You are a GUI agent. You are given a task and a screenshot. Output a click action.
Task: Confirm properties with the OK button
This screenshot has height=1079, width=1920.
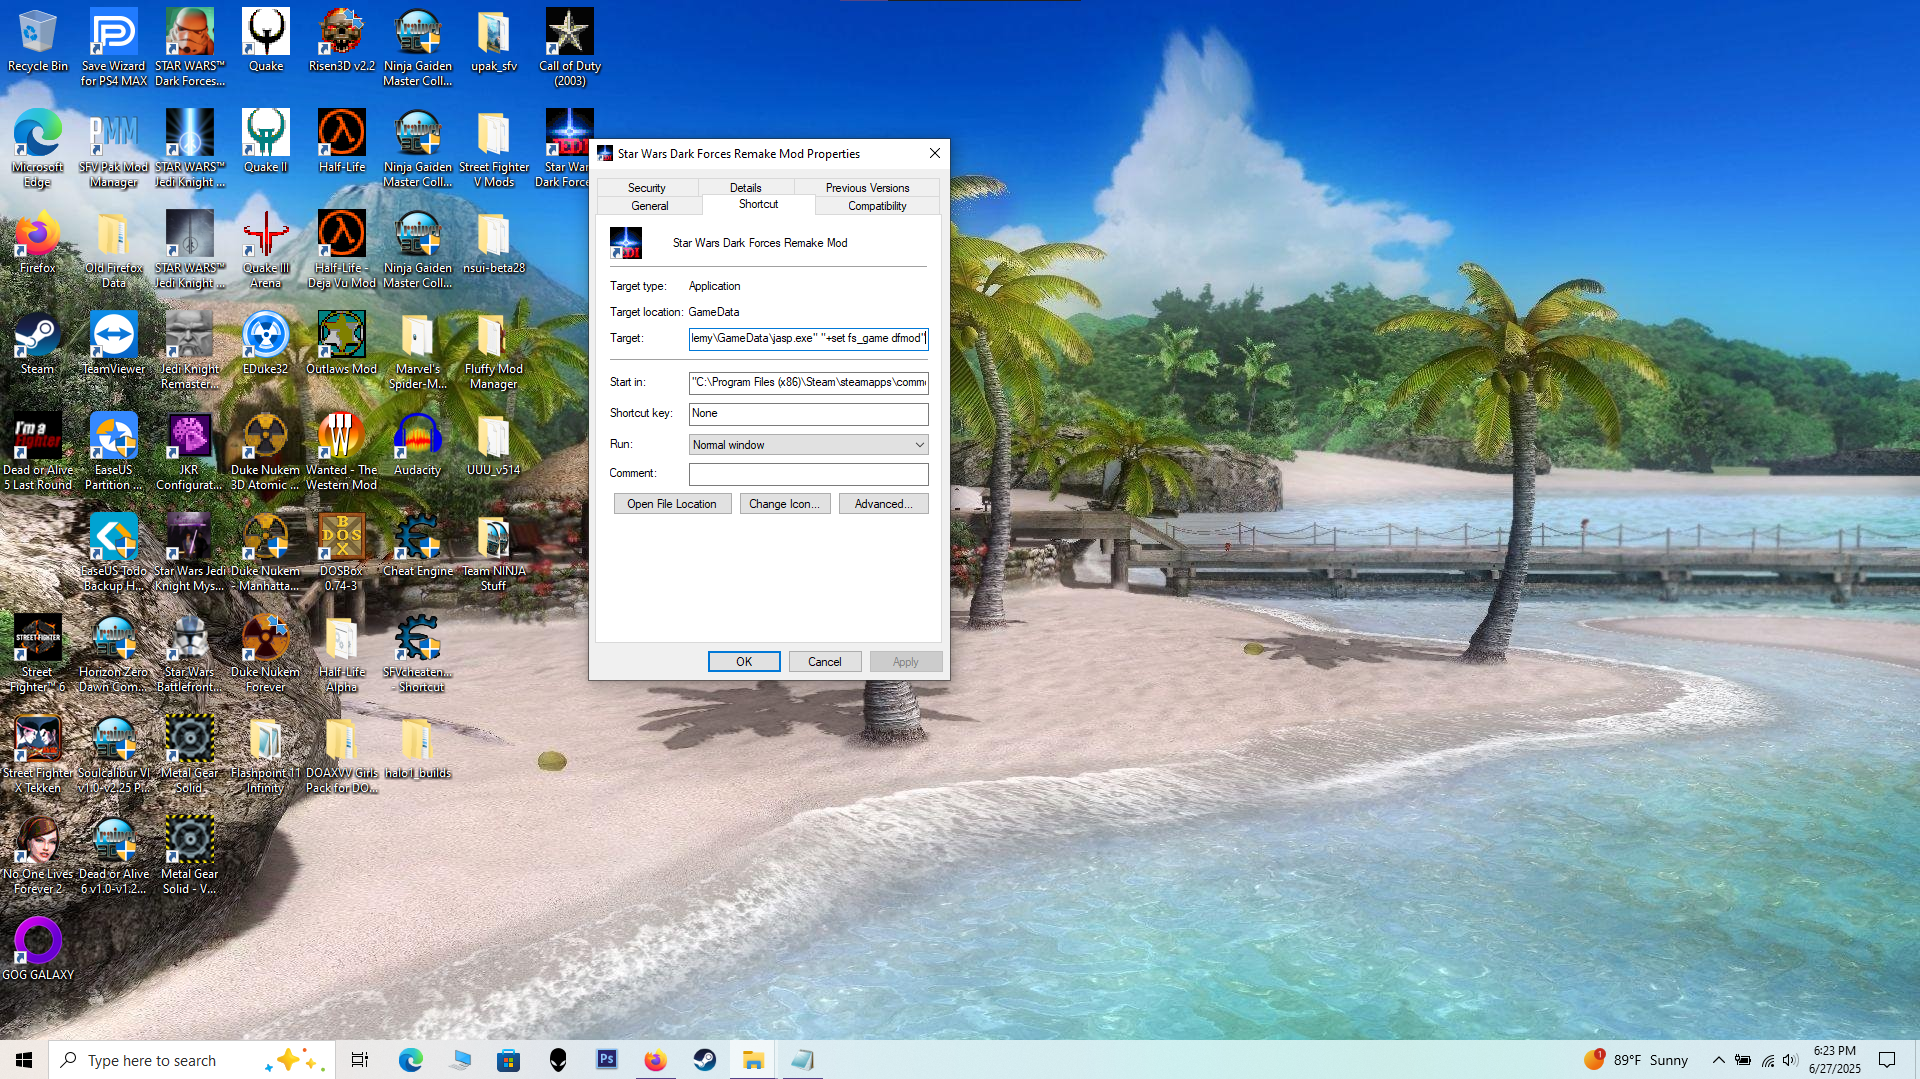click(744, 662)
